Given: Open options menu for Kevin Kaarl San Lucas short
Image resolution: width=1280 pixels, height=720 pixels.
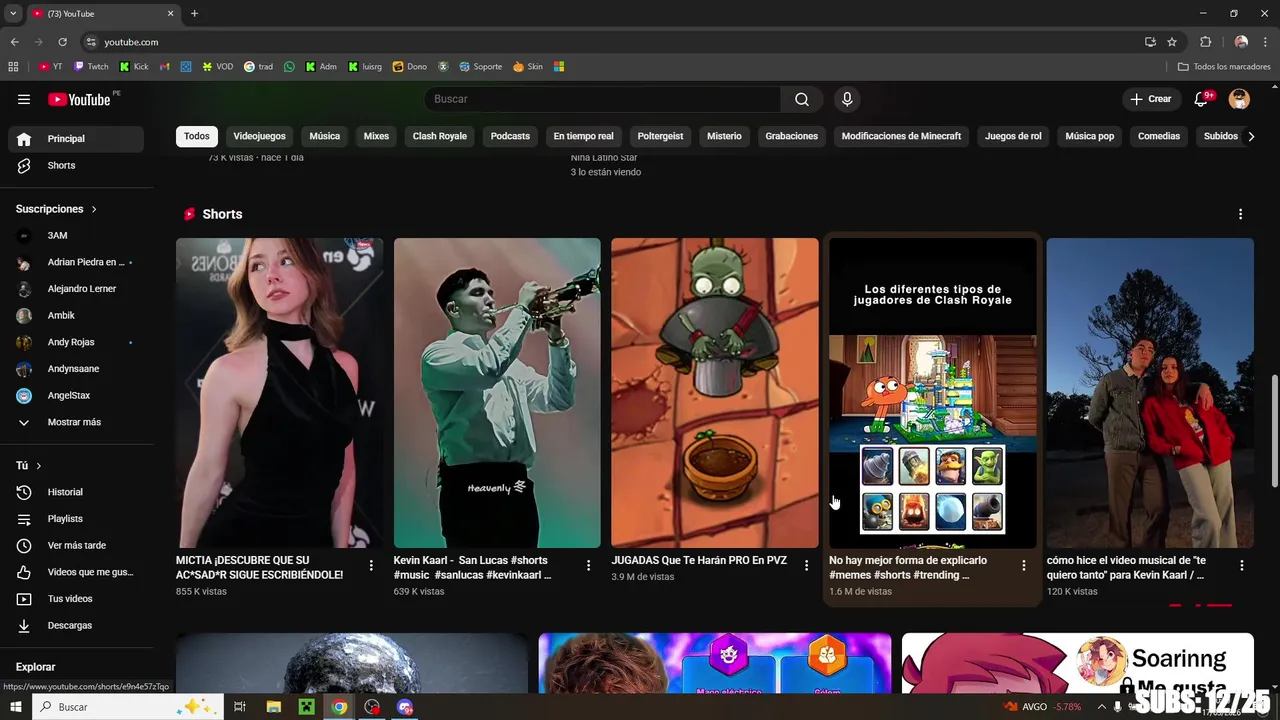Looking at the screenshot, I should [588, 566].
